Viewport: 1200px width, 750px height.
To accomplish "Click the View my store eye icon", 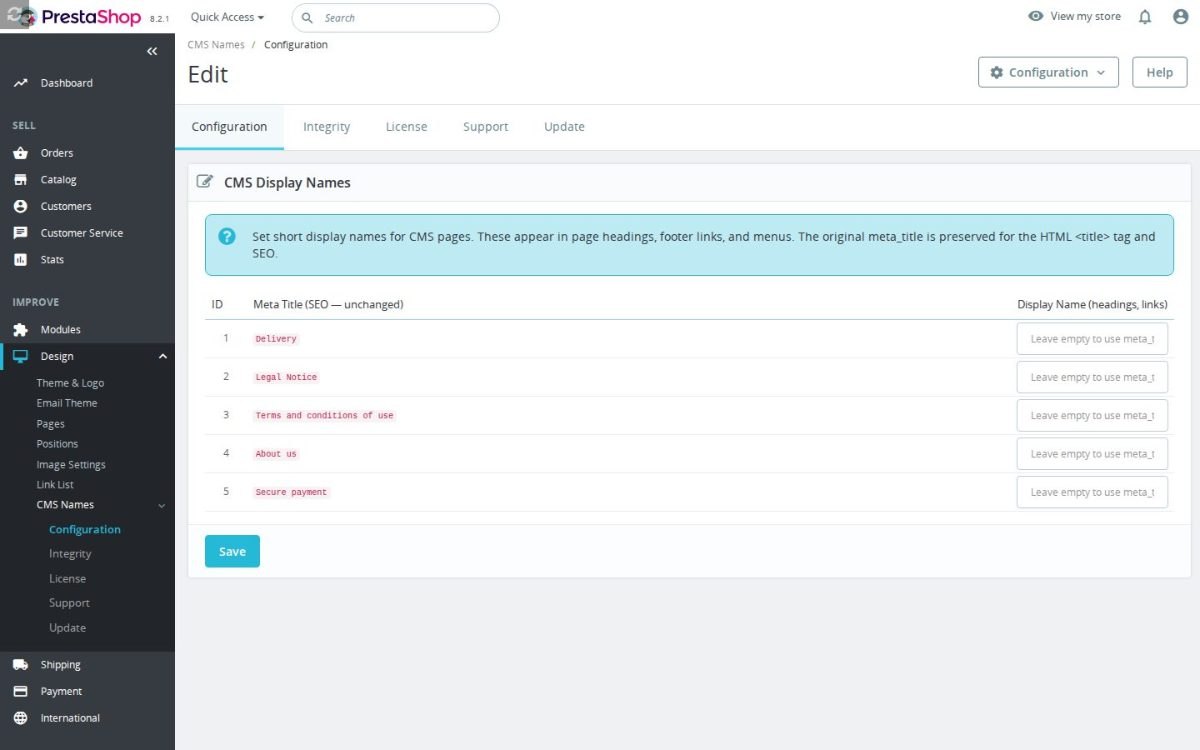I will point(1036,16).
